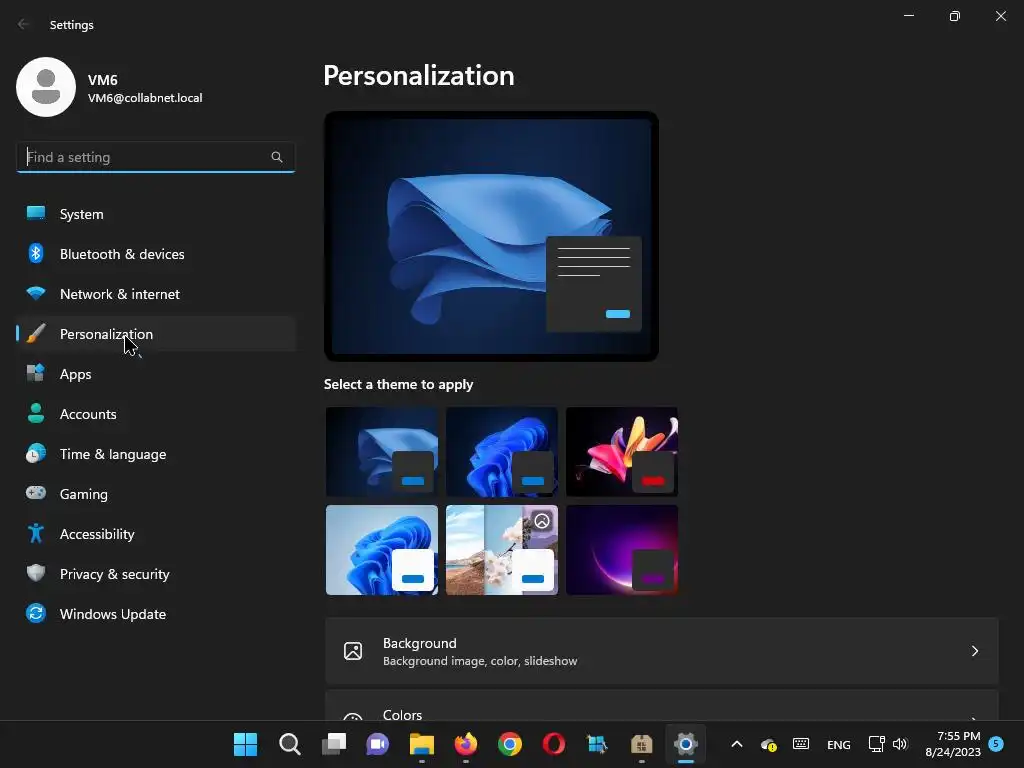Image resolution: width=1024 pixels, height=768 pixels.
Task: Open System settings from the sidebar
Action: pos(155,214)
